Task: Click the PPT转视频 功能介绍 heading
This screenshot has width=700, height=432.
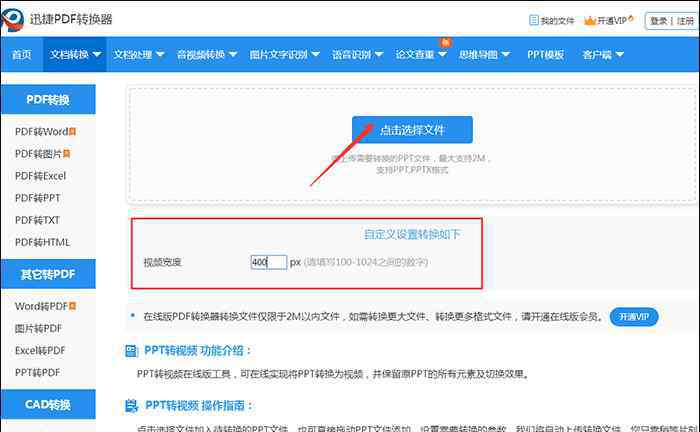Action: coord(198,351)
